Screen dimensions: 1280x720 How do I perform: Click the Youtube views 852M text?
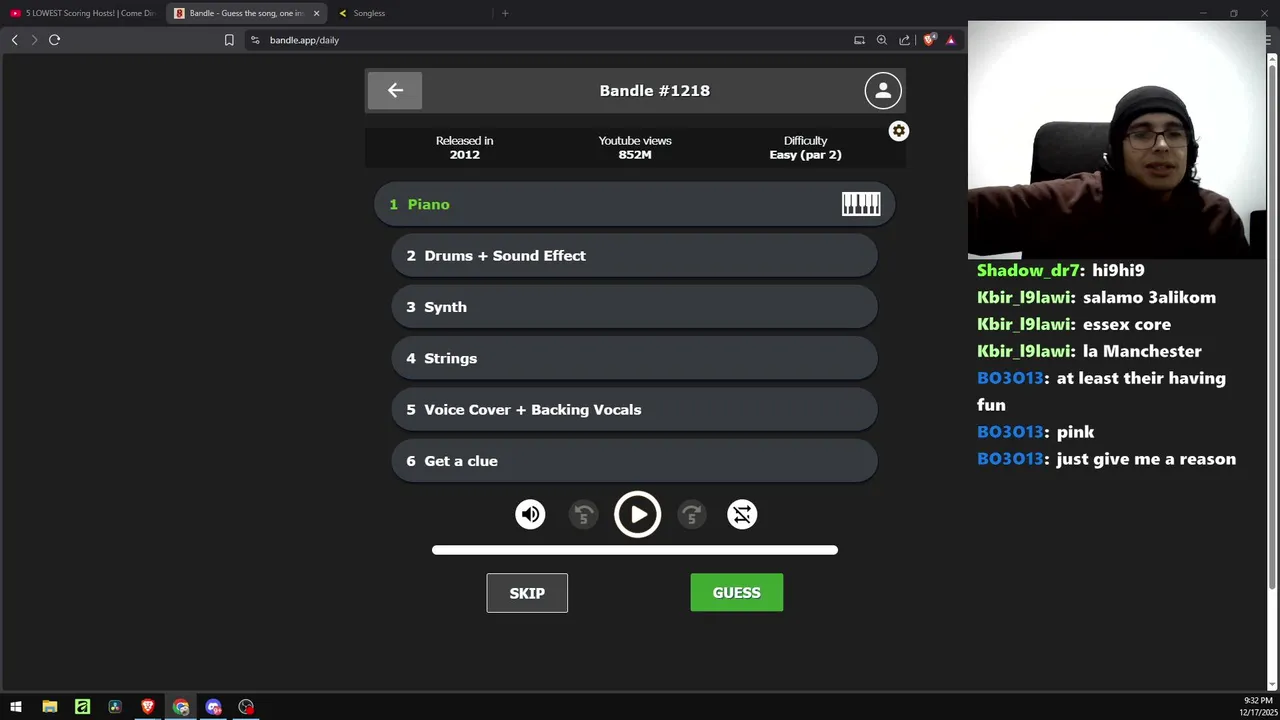tap(635, 148)
